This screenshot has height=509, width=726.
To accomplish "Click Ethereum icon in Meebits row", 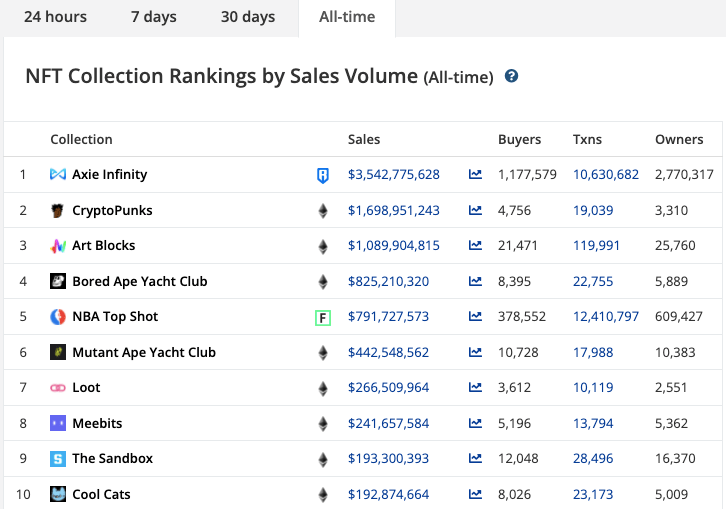I will pos(323,424).
